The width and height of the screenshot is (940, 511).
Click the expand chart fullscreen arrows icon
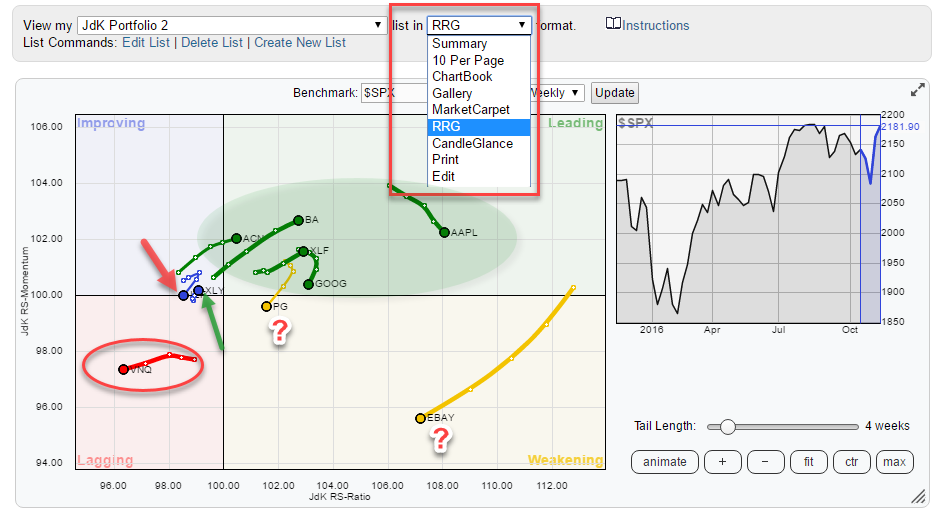point(917,91)
